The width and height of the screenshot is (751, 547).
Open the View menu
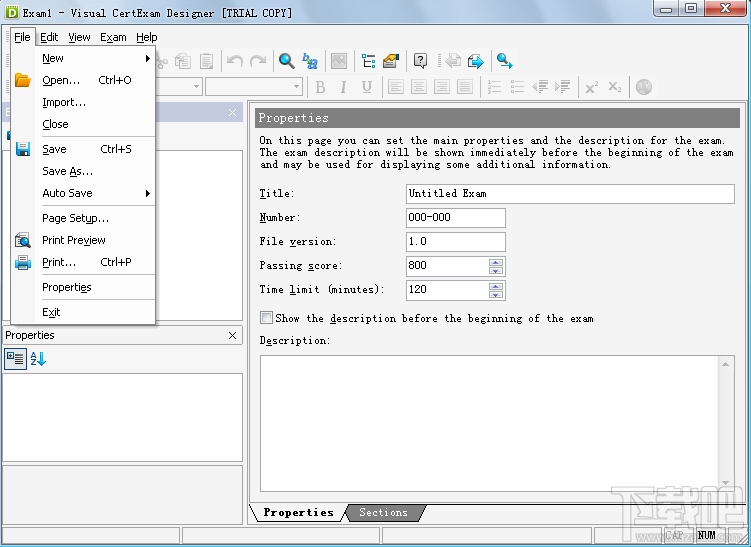(79, 37)
